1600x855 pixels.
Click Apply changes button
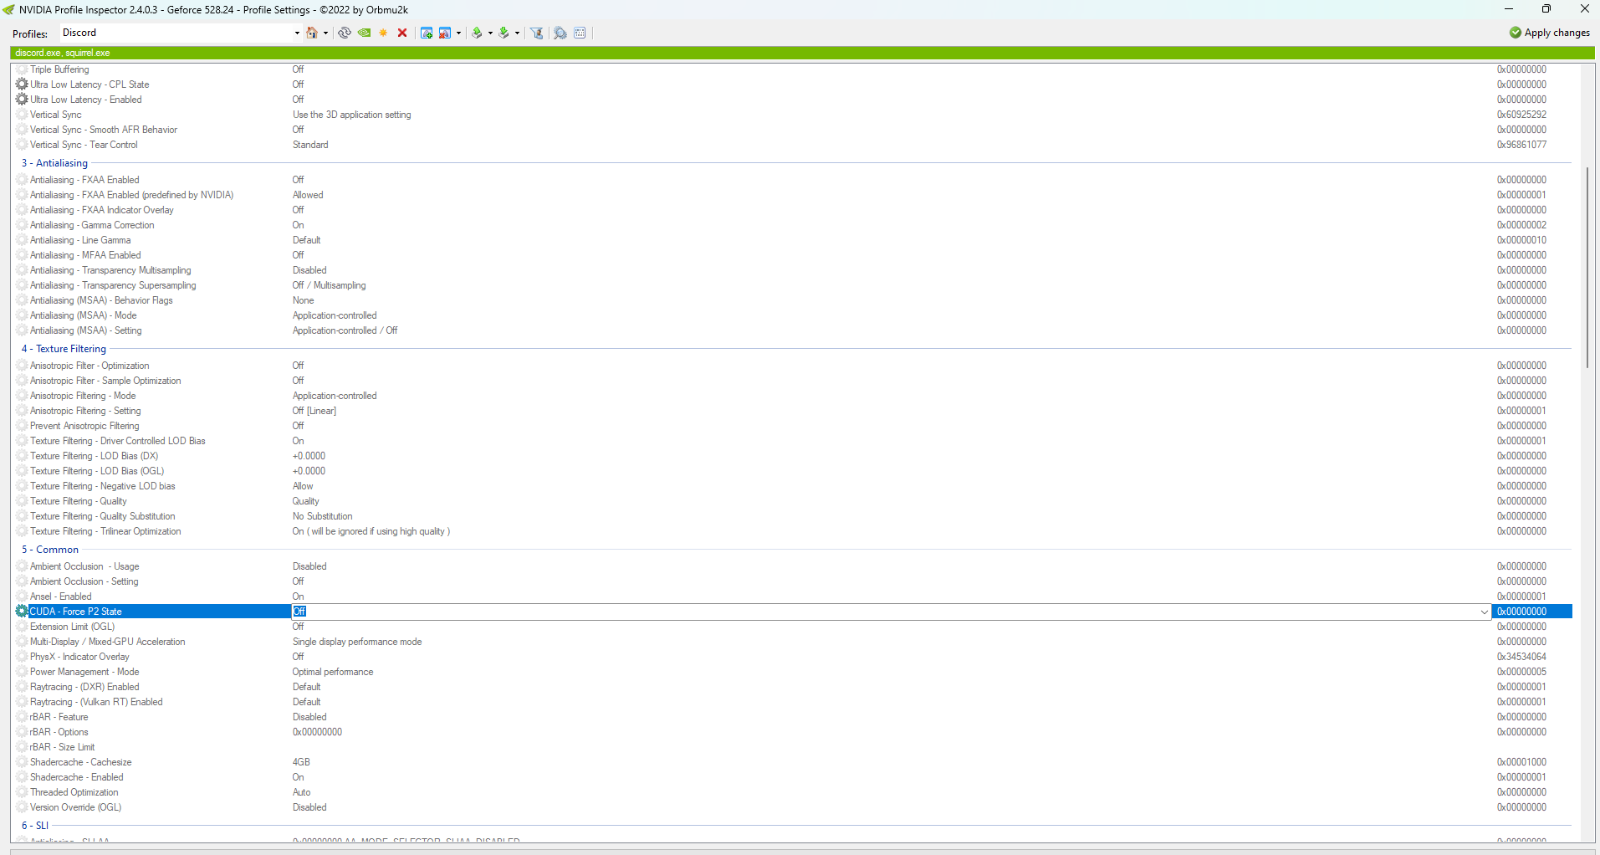(1549, 33)
